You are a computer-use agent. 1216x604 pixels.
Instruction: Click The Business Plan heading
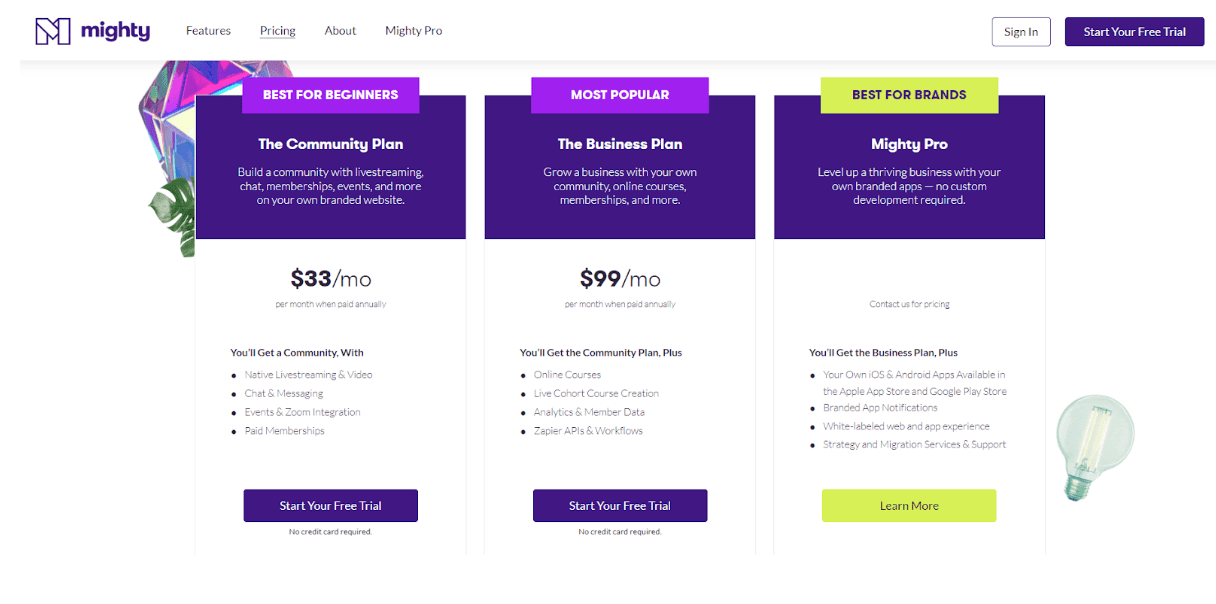619,144
